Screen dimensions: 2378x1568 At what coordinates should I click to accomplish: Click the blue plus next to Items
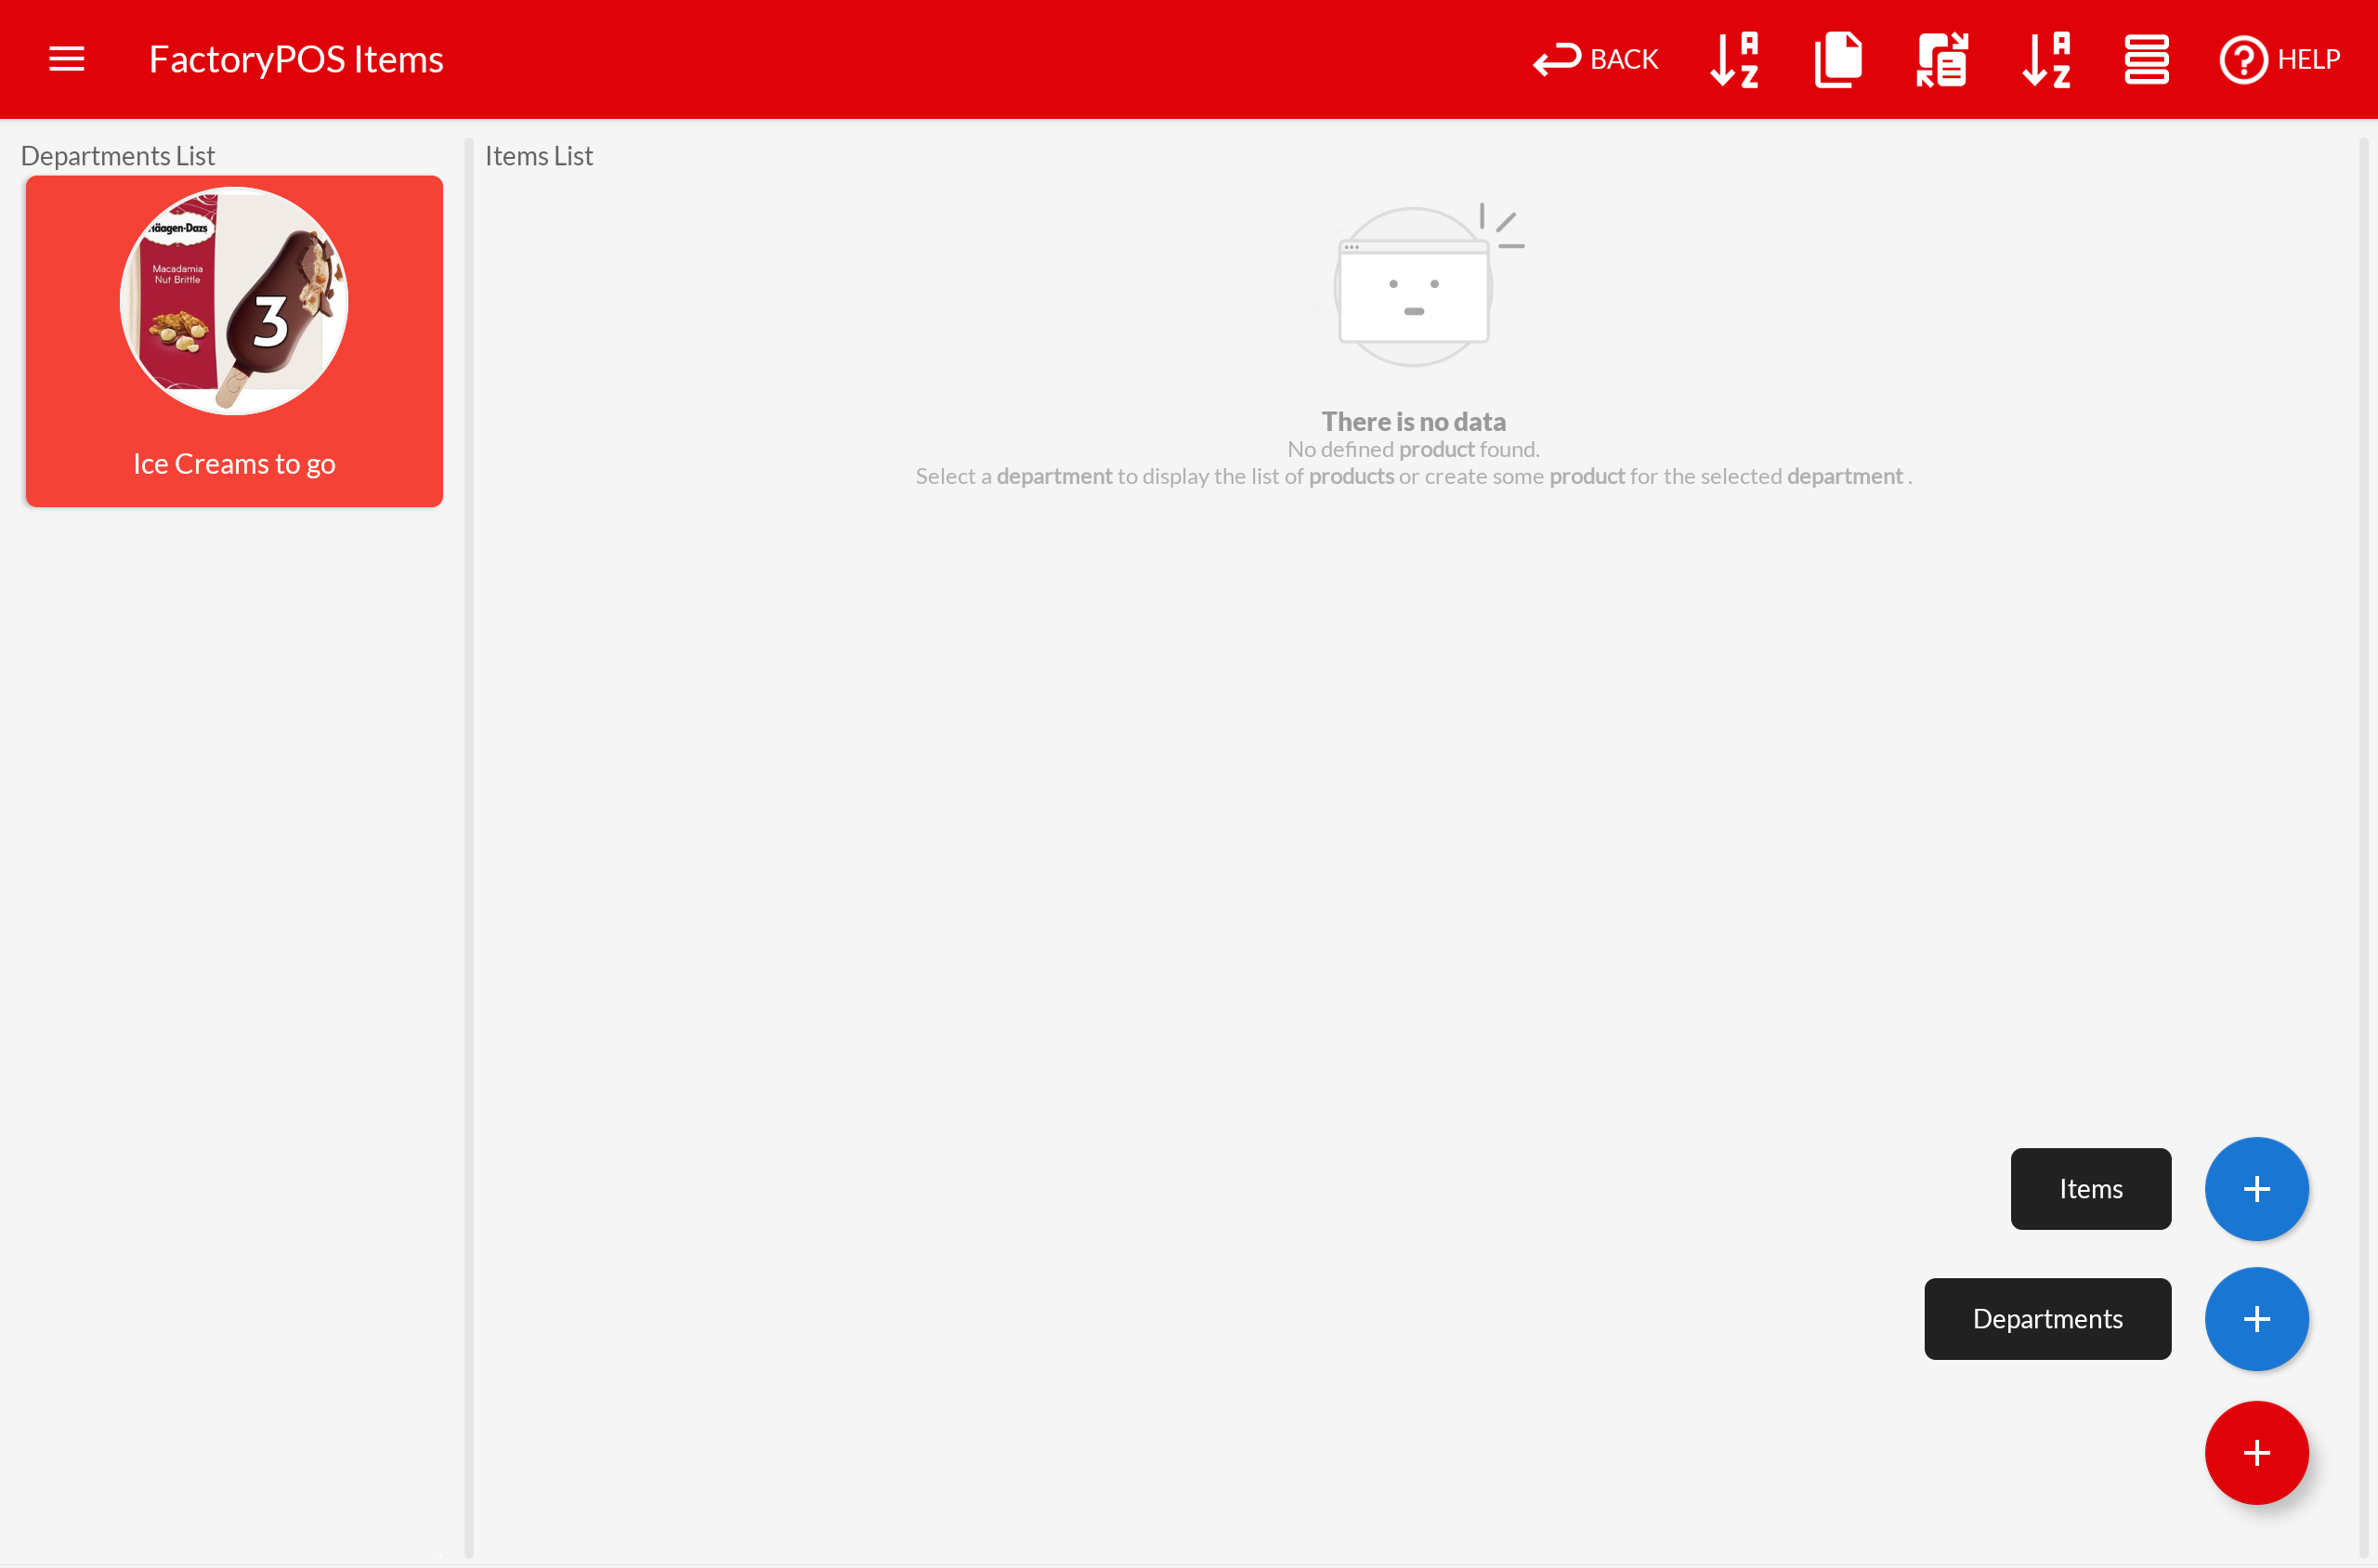(x=2256, y=1188)
